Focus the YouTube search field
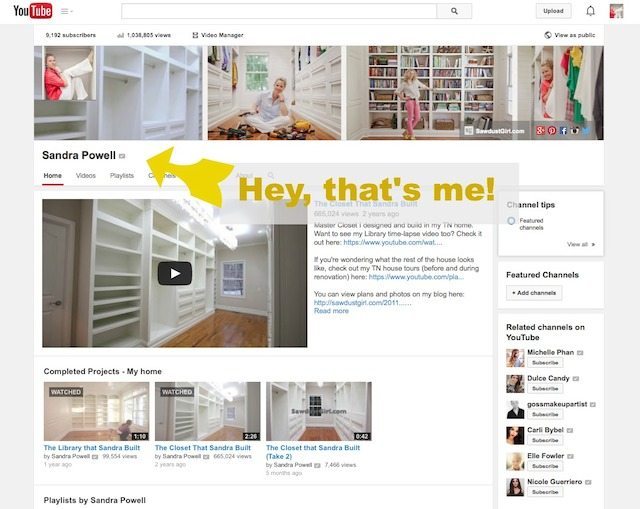The width and height of the screenshot is (640, 509). pos(279,11)
